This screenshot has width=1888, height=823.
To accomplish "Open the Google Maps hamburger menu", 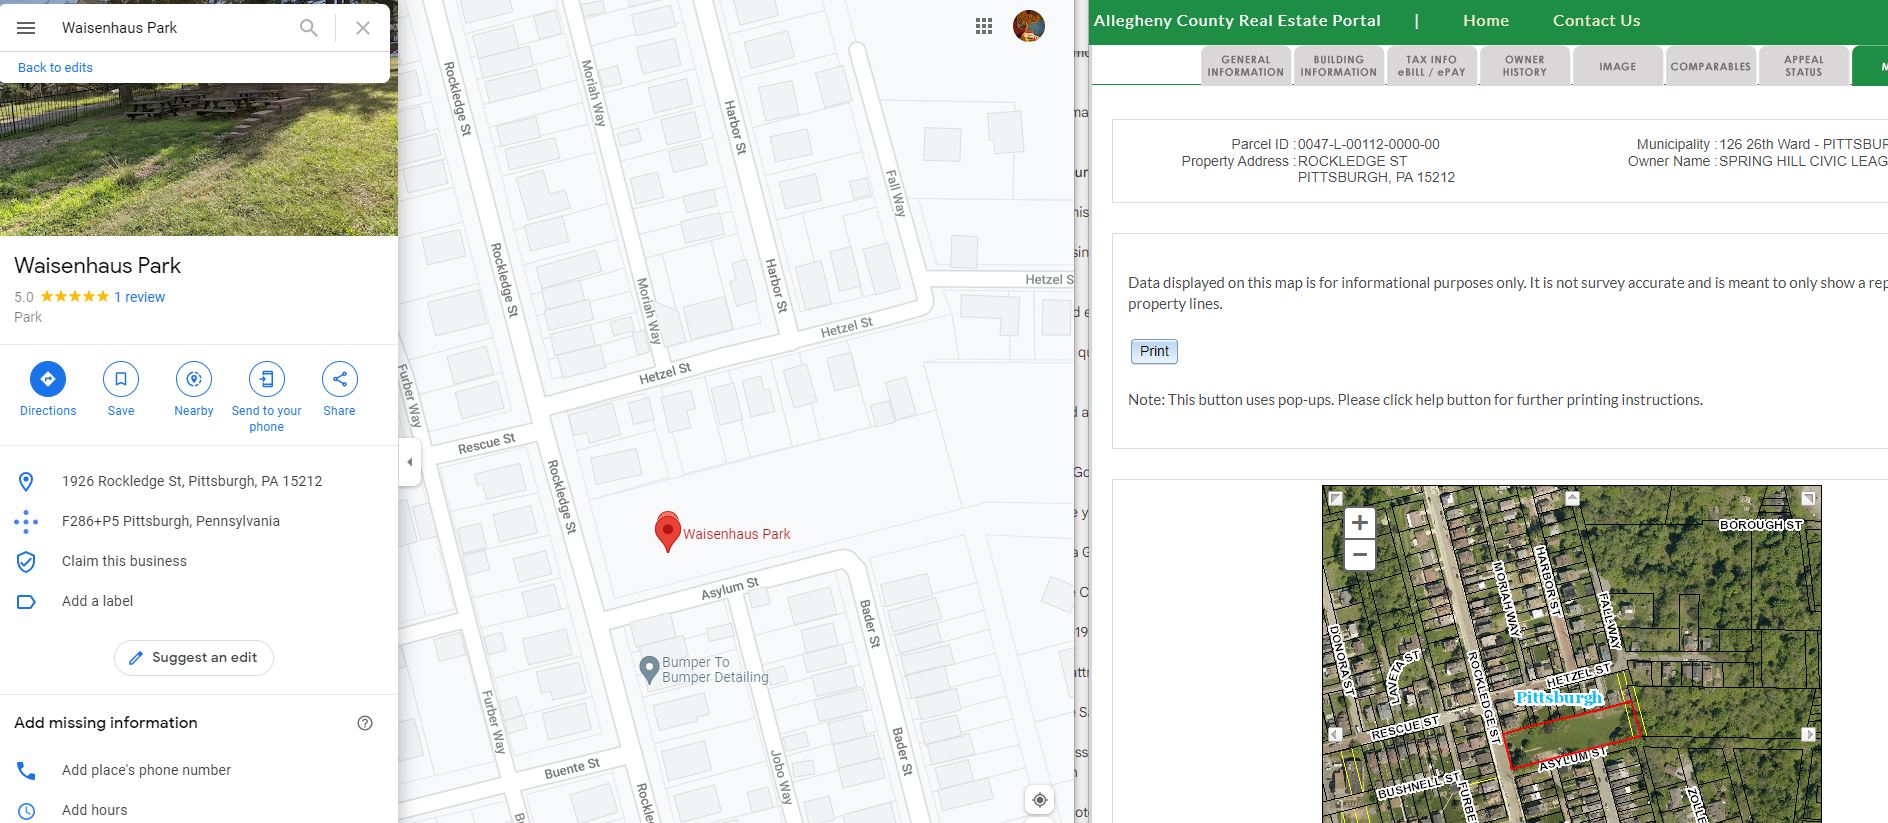I will point(26,28).
